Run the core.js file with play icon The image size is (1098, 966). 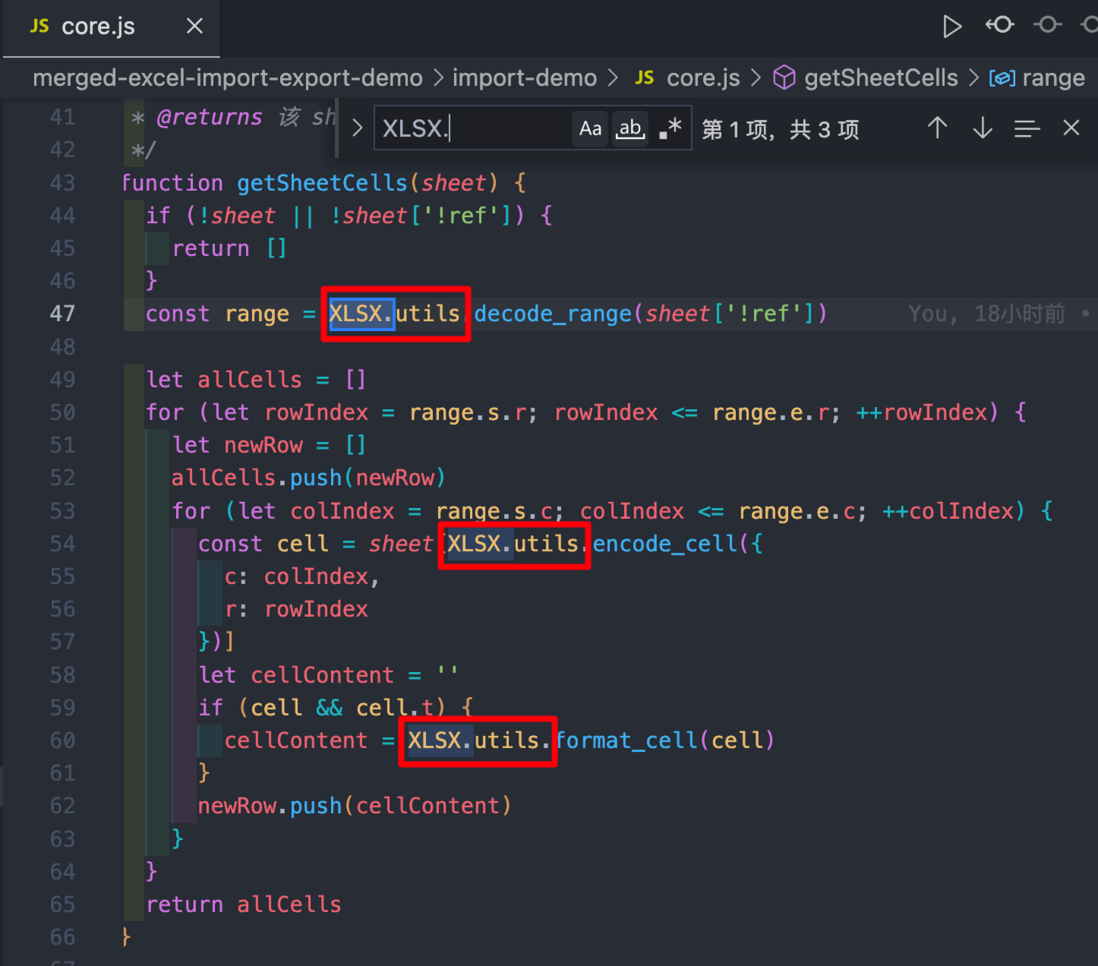[x=951, y=26]
